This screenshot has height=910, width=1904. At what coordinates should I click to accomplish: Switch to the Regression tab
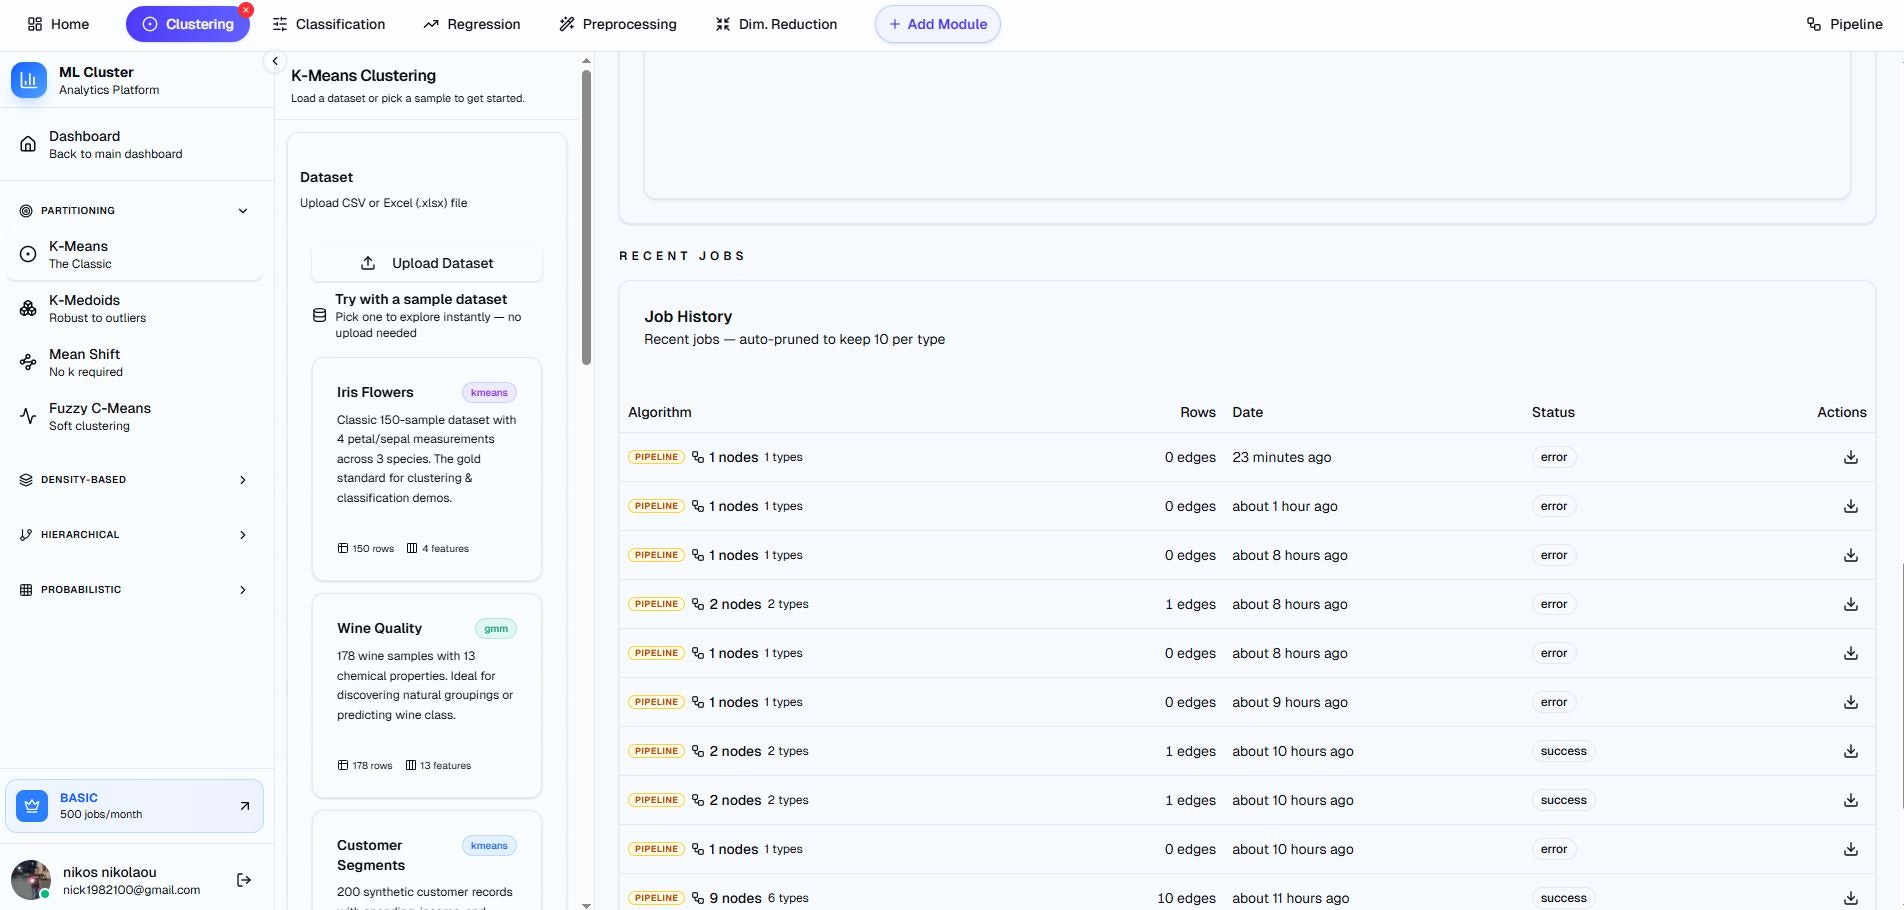tap(472, 23)
